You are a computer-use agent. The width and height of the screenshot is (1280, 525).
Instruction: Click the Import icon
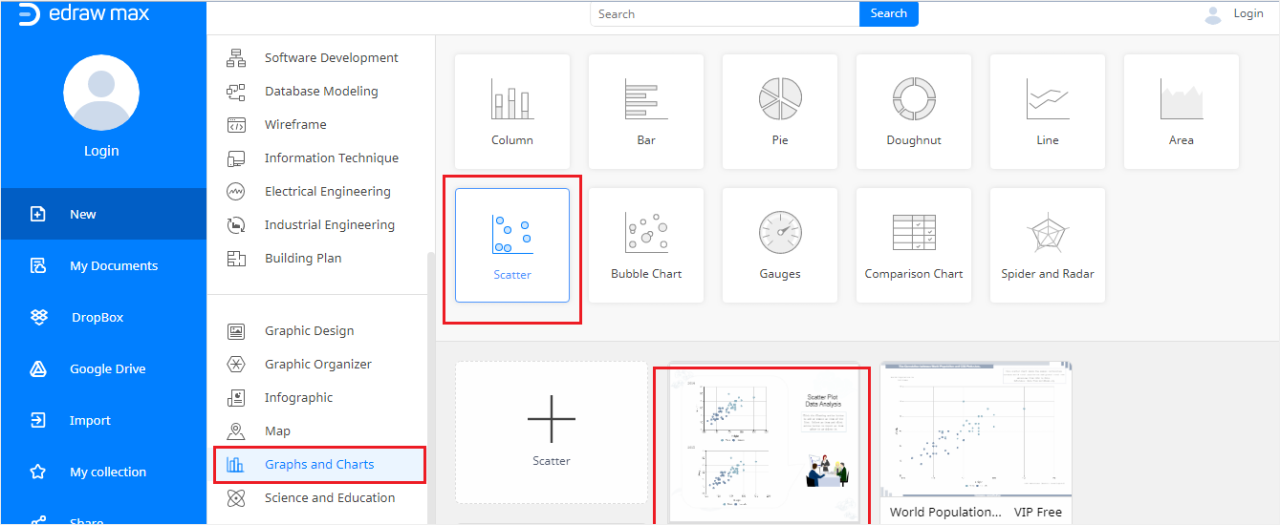pyautogui.click(x=38, y=420)
